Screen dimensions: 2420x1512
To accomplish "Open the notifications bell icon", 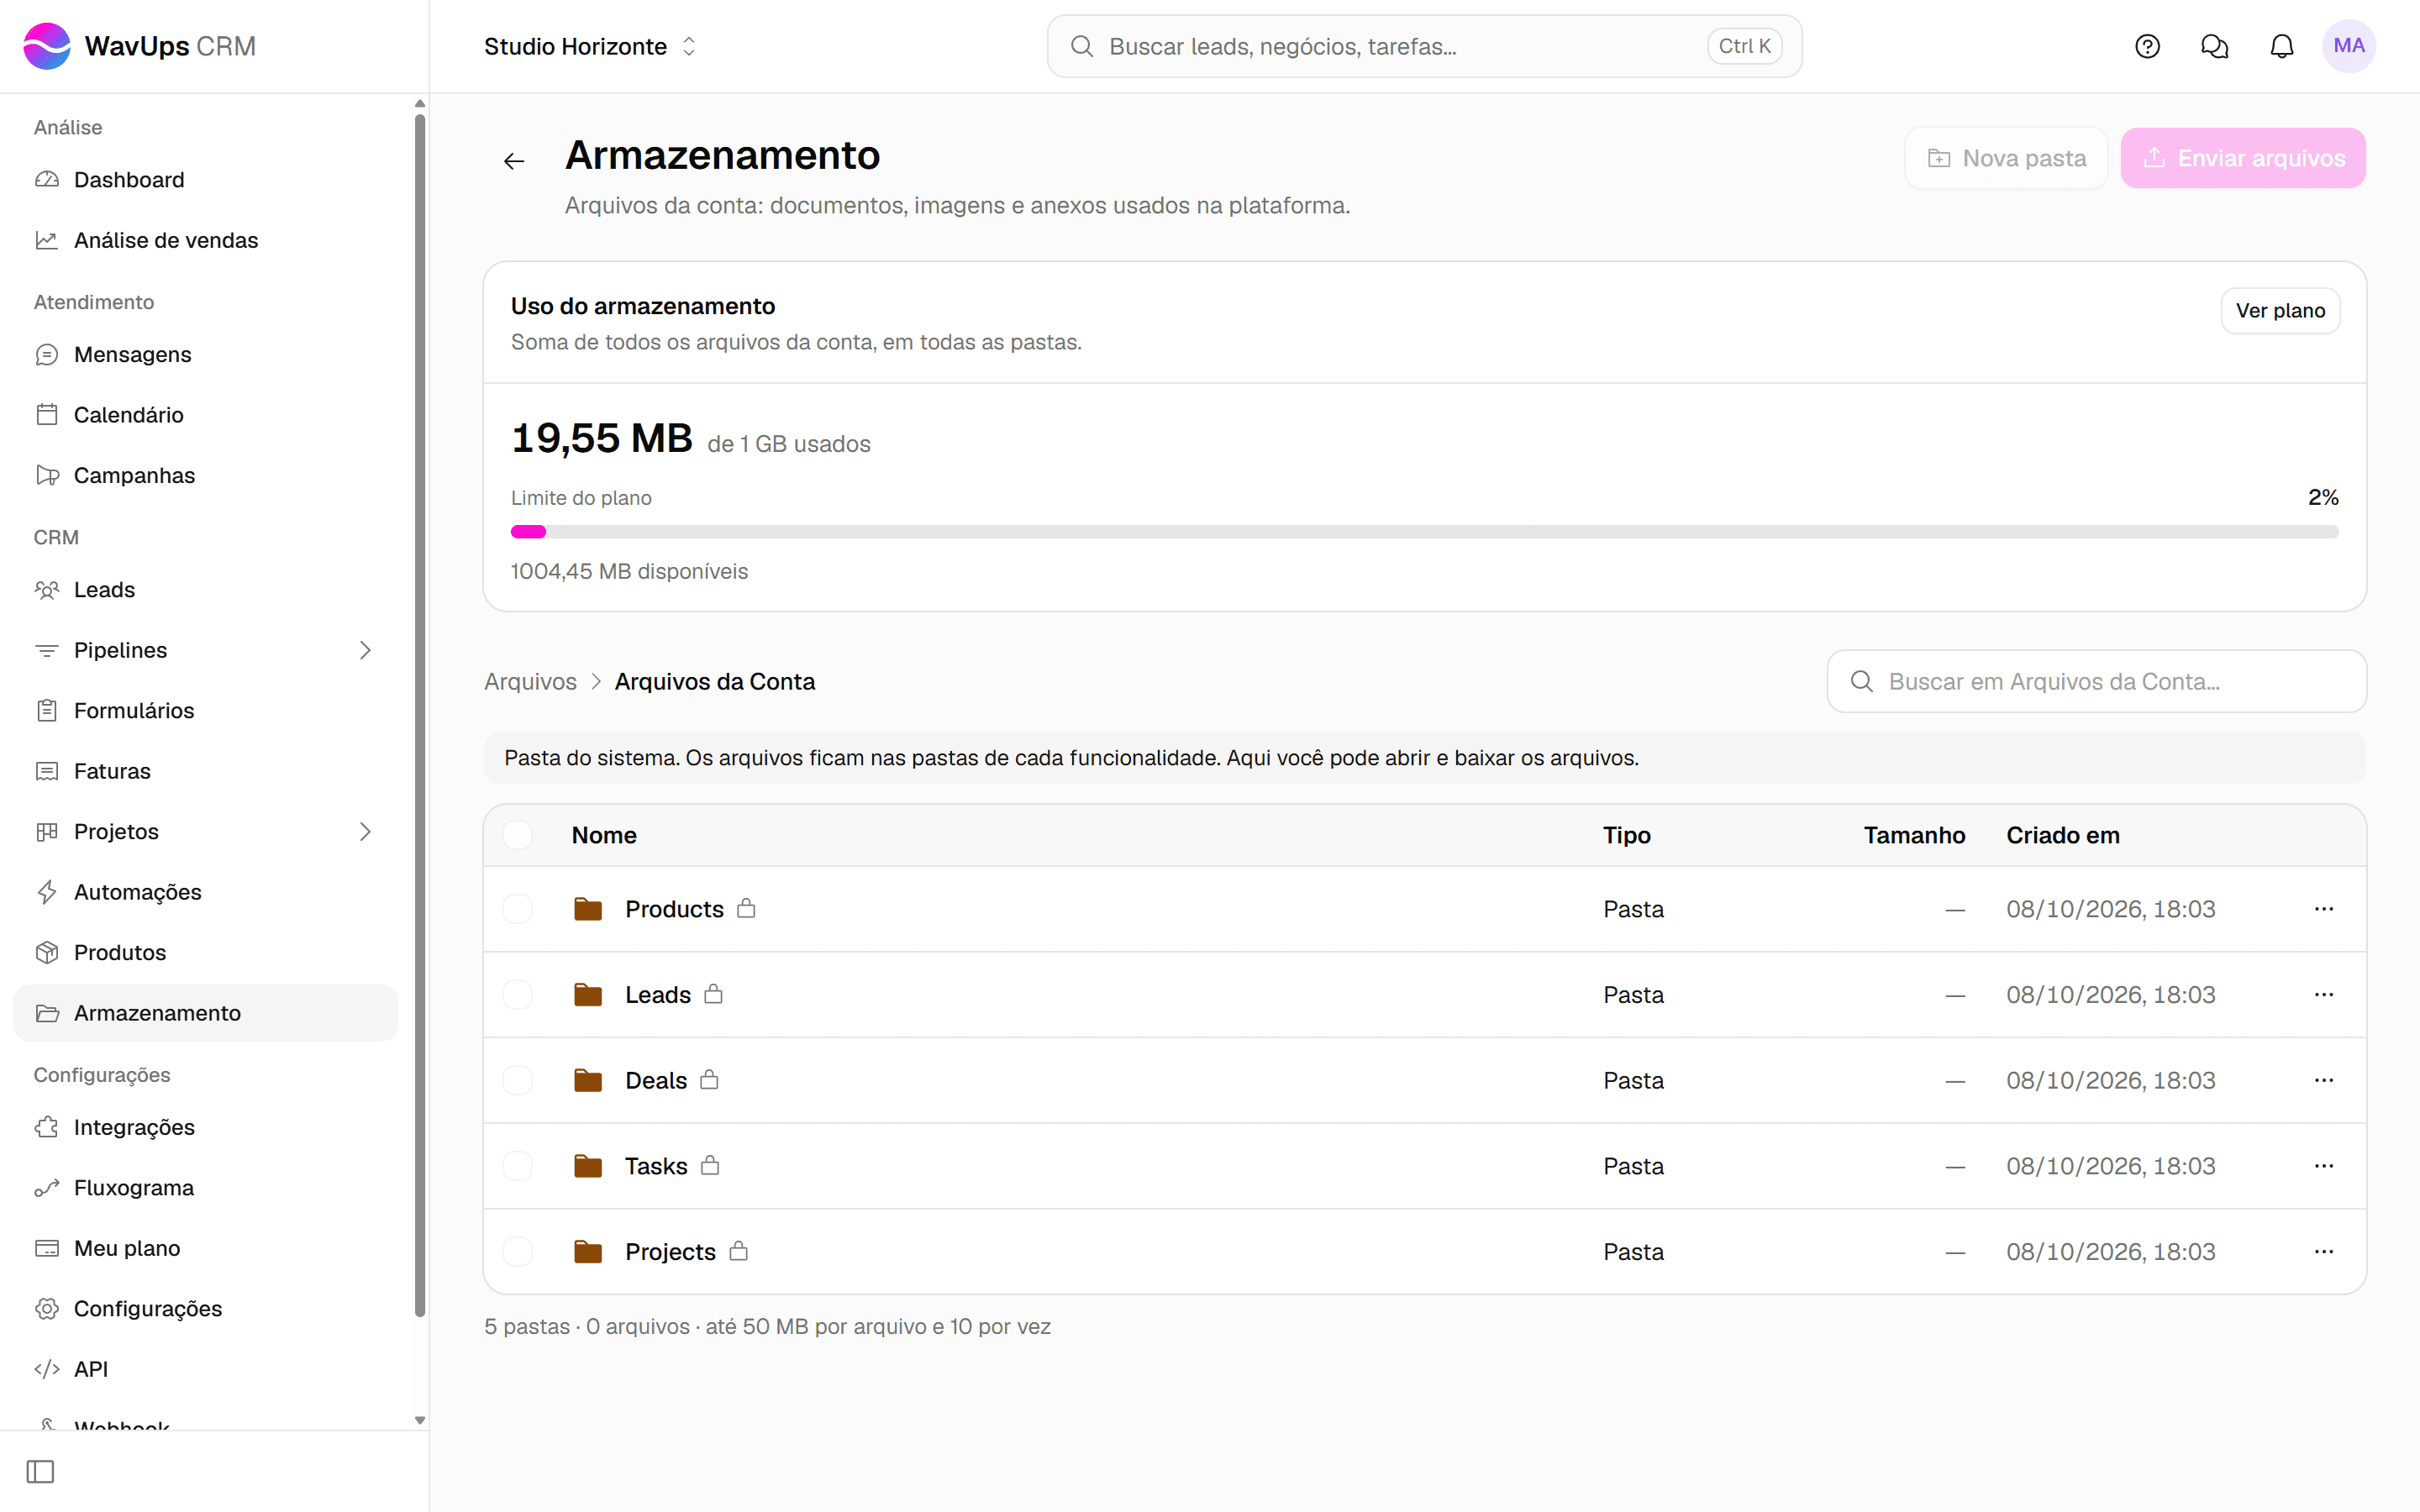I will click(2281, 46).
